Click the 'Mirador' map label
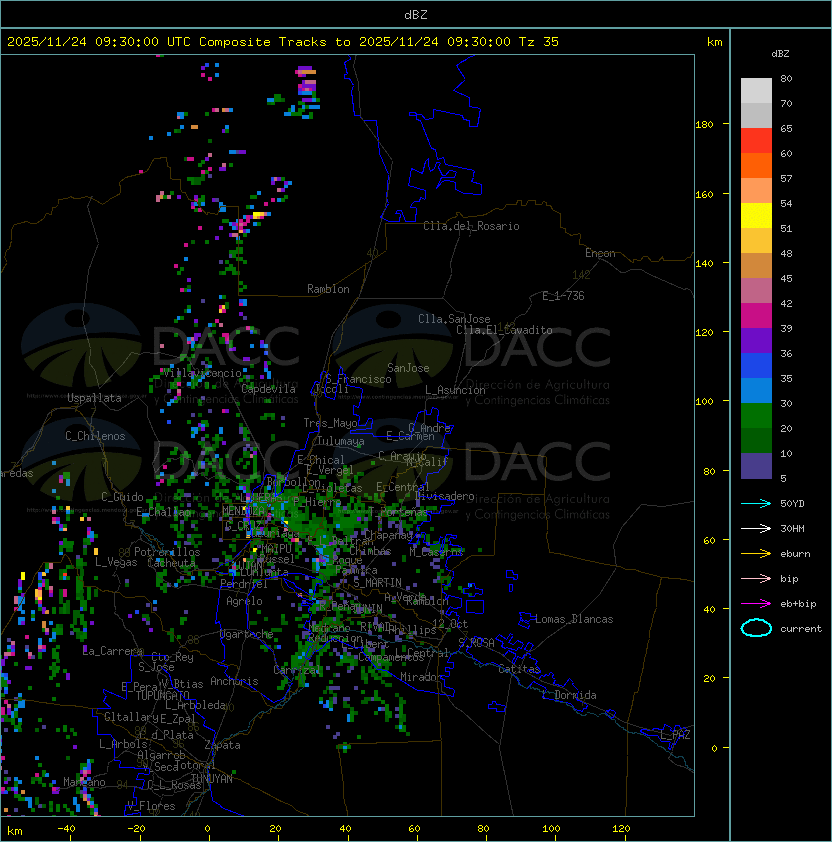The height and width of the screenshot is (842, 832). coord(421,677)
